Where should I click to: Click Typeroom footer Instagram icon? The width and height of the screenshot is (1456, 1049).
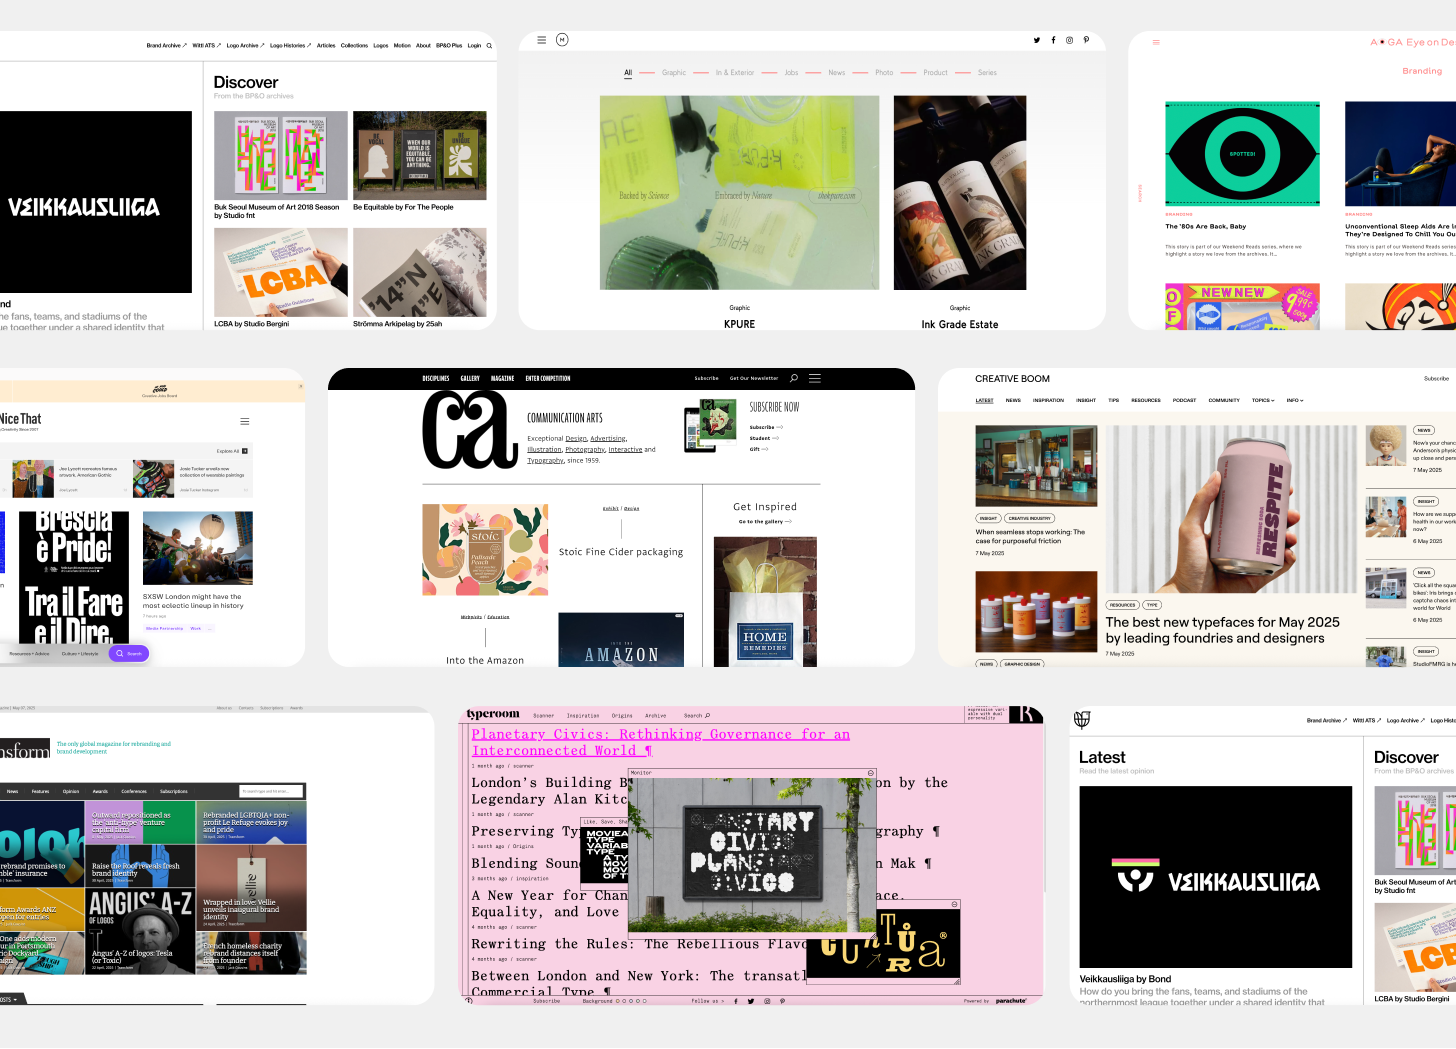pos(767,1000)
